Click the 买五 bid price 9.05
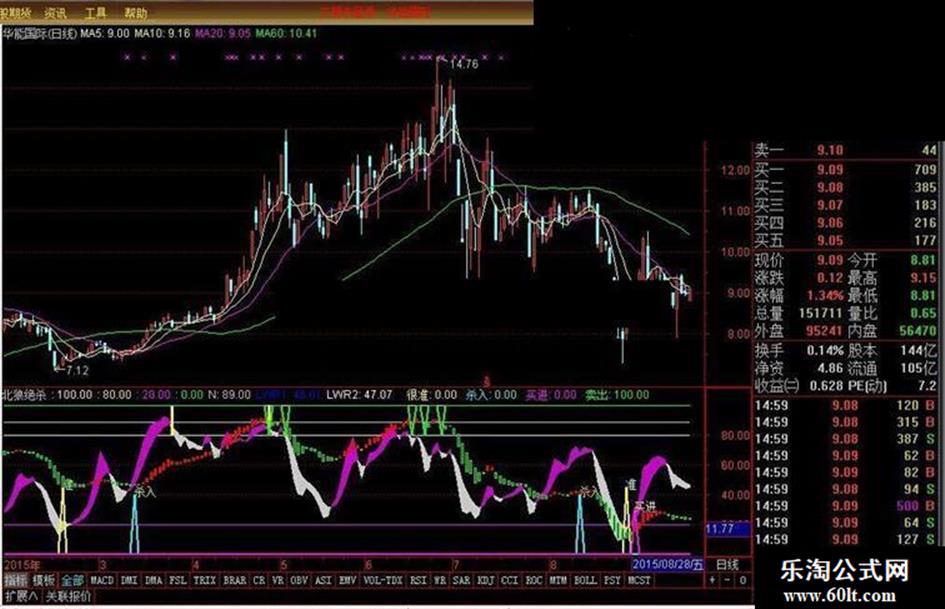945x609 pixels. pyautogui.click(x=830, y=240)
